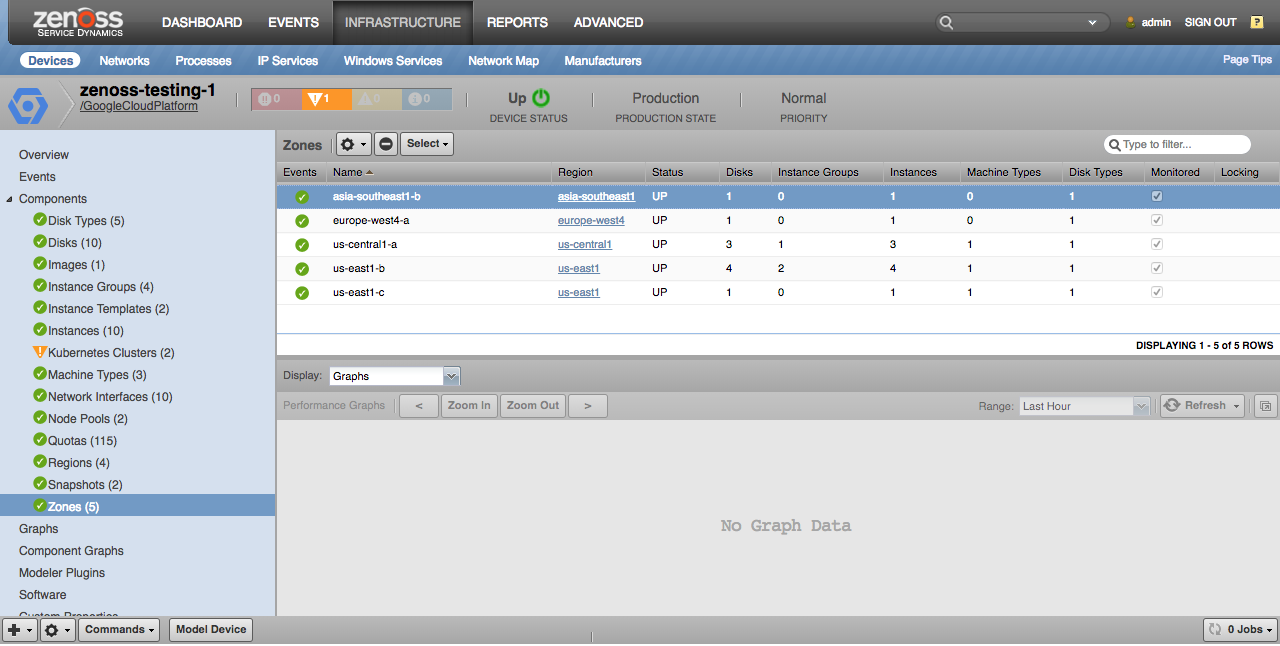
Task: Click the yellow warning events counter
Action: tap(376, 99)
